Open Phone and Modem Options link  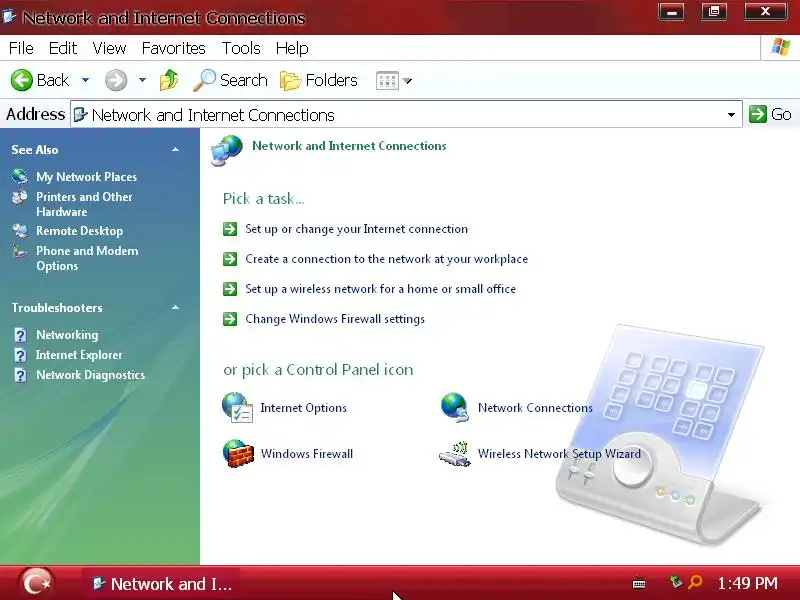[87, 258]
